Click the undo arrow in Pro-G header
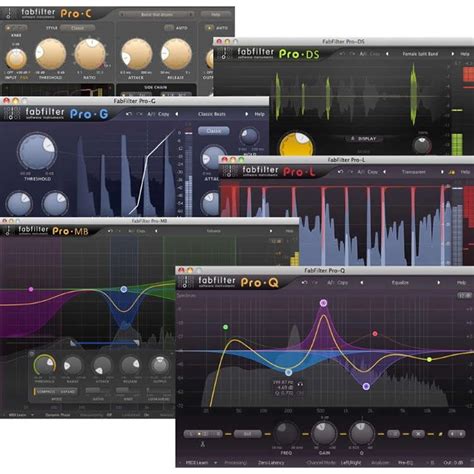 [x=129, y=114]
